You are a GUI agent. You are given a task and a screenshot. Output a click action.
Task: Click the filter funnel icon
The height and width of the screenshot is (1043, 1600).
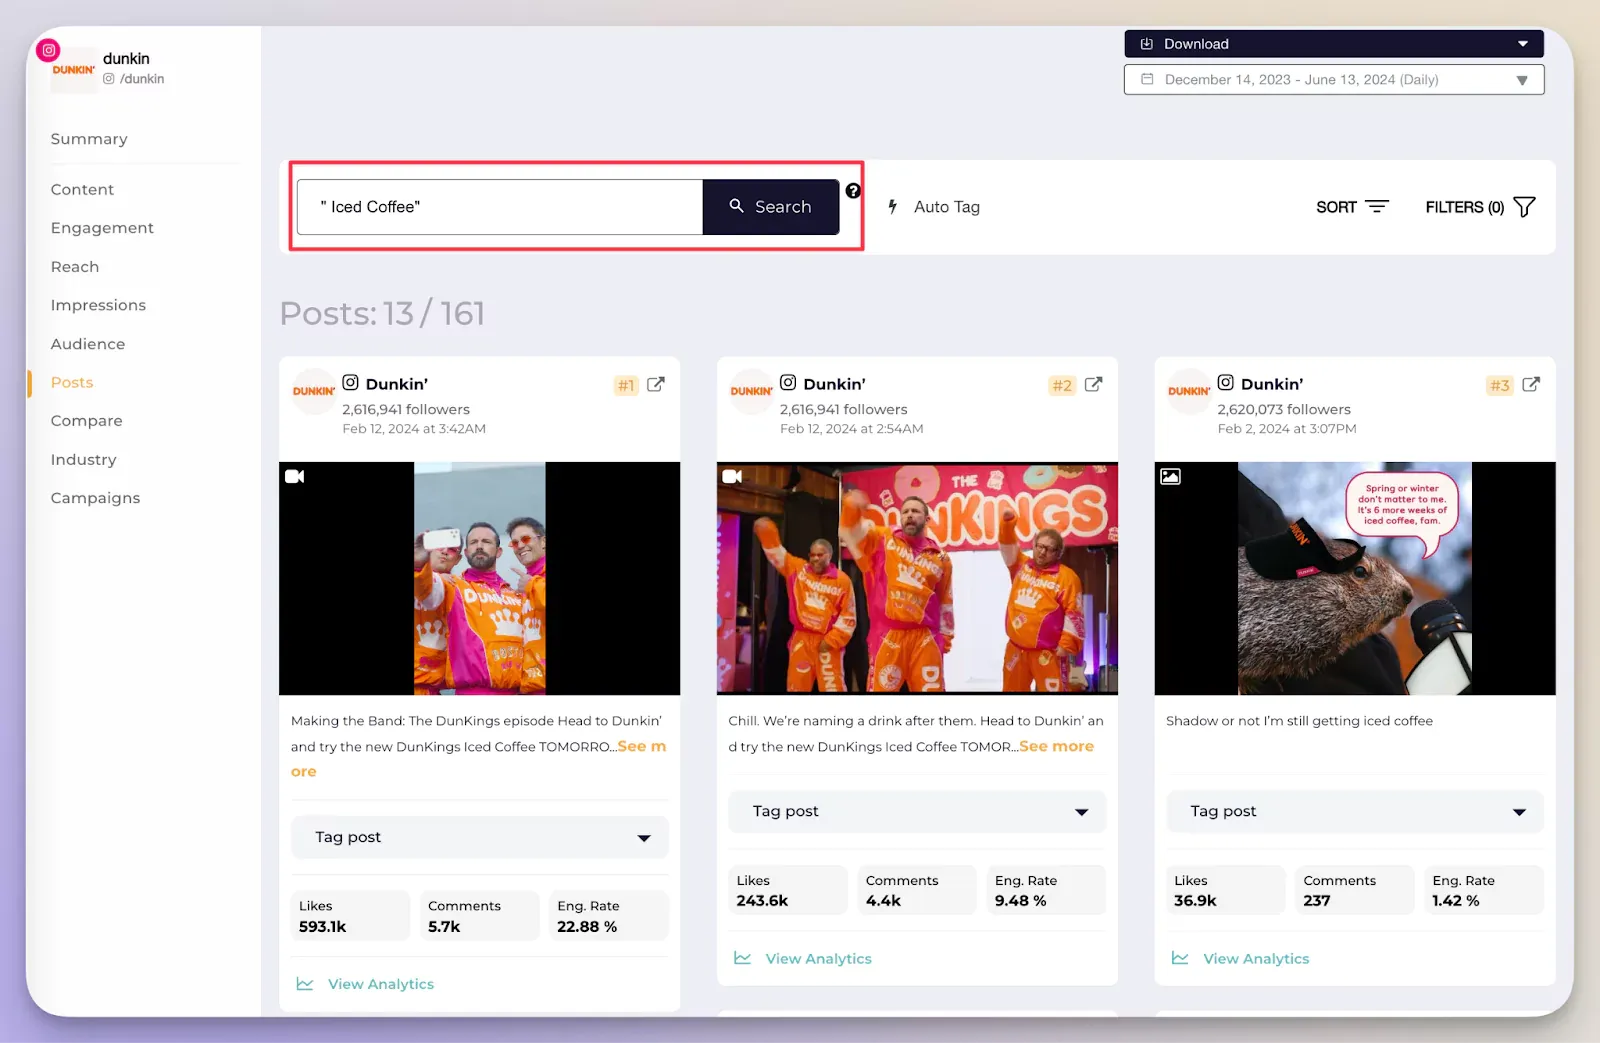point(1524,207)
